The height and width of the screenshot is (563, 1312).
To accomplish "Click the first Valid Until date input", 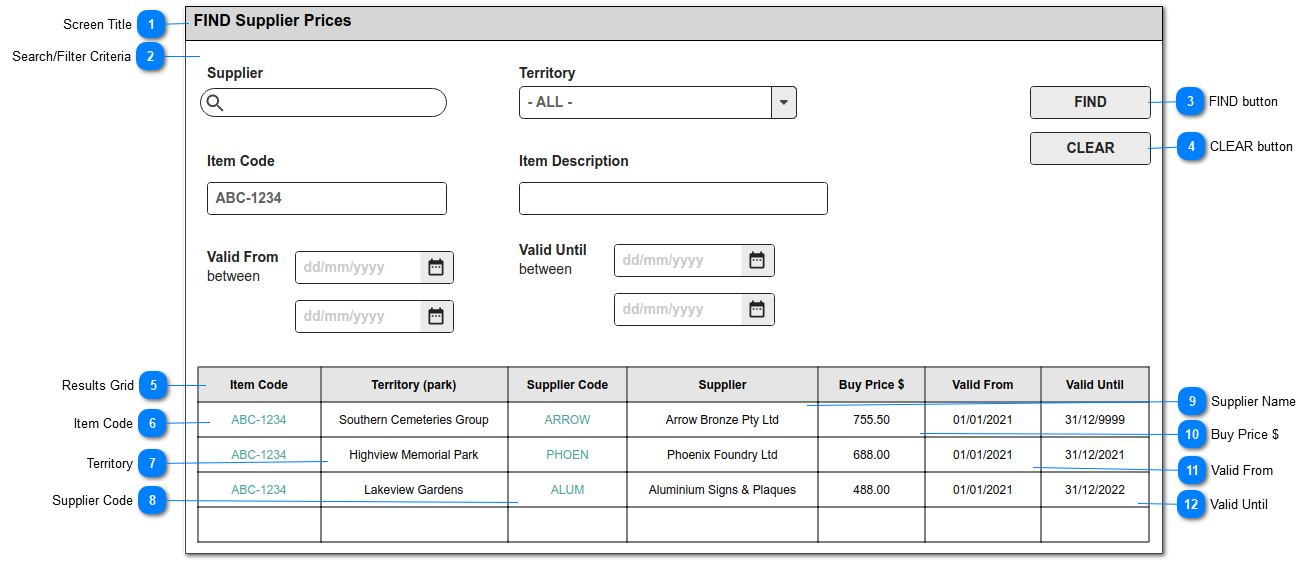I will pyautogui.click(x=694, y=260).
